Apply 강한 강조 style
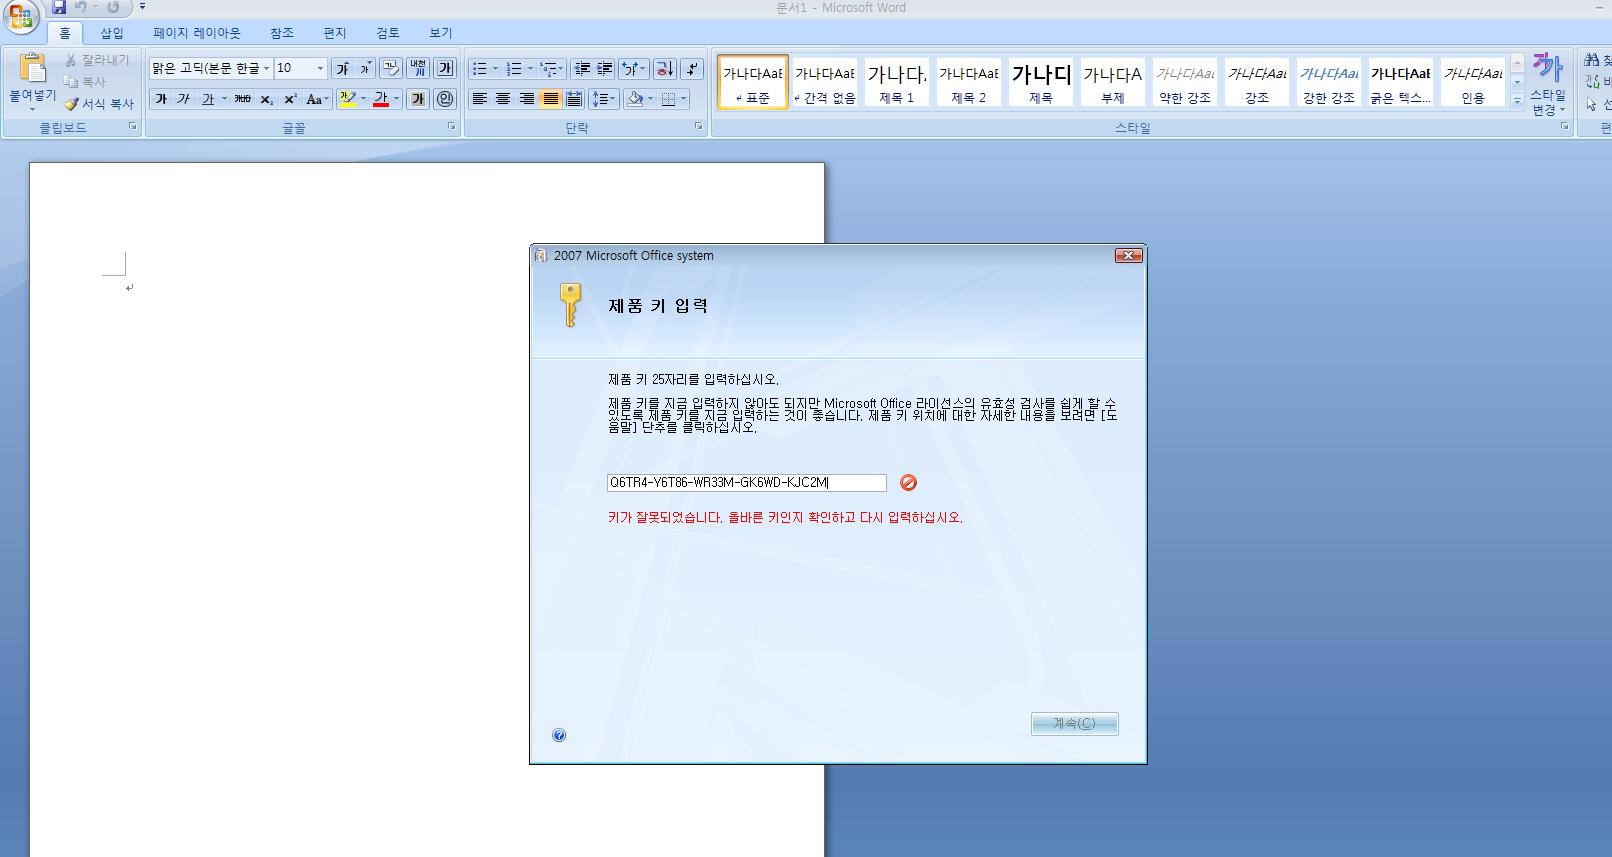This screenshot has width=1612, height=857. [1328, 82]
